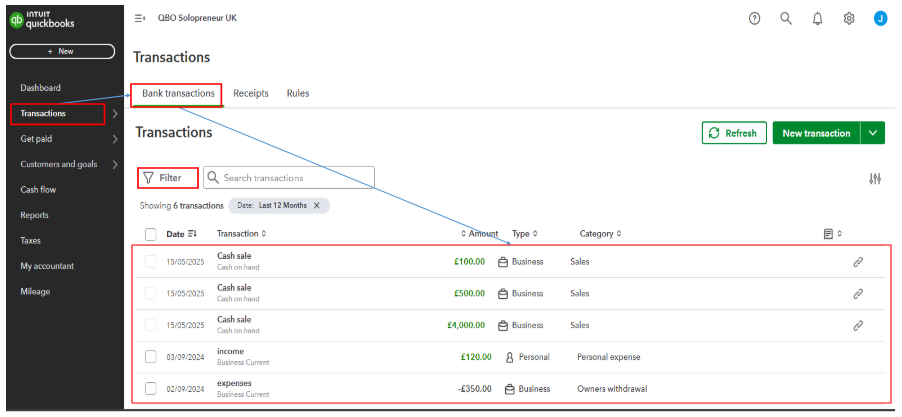Tick the select-all transactions checkbox
The width and height of the screenshot is (902, 417).
(151, 234)
